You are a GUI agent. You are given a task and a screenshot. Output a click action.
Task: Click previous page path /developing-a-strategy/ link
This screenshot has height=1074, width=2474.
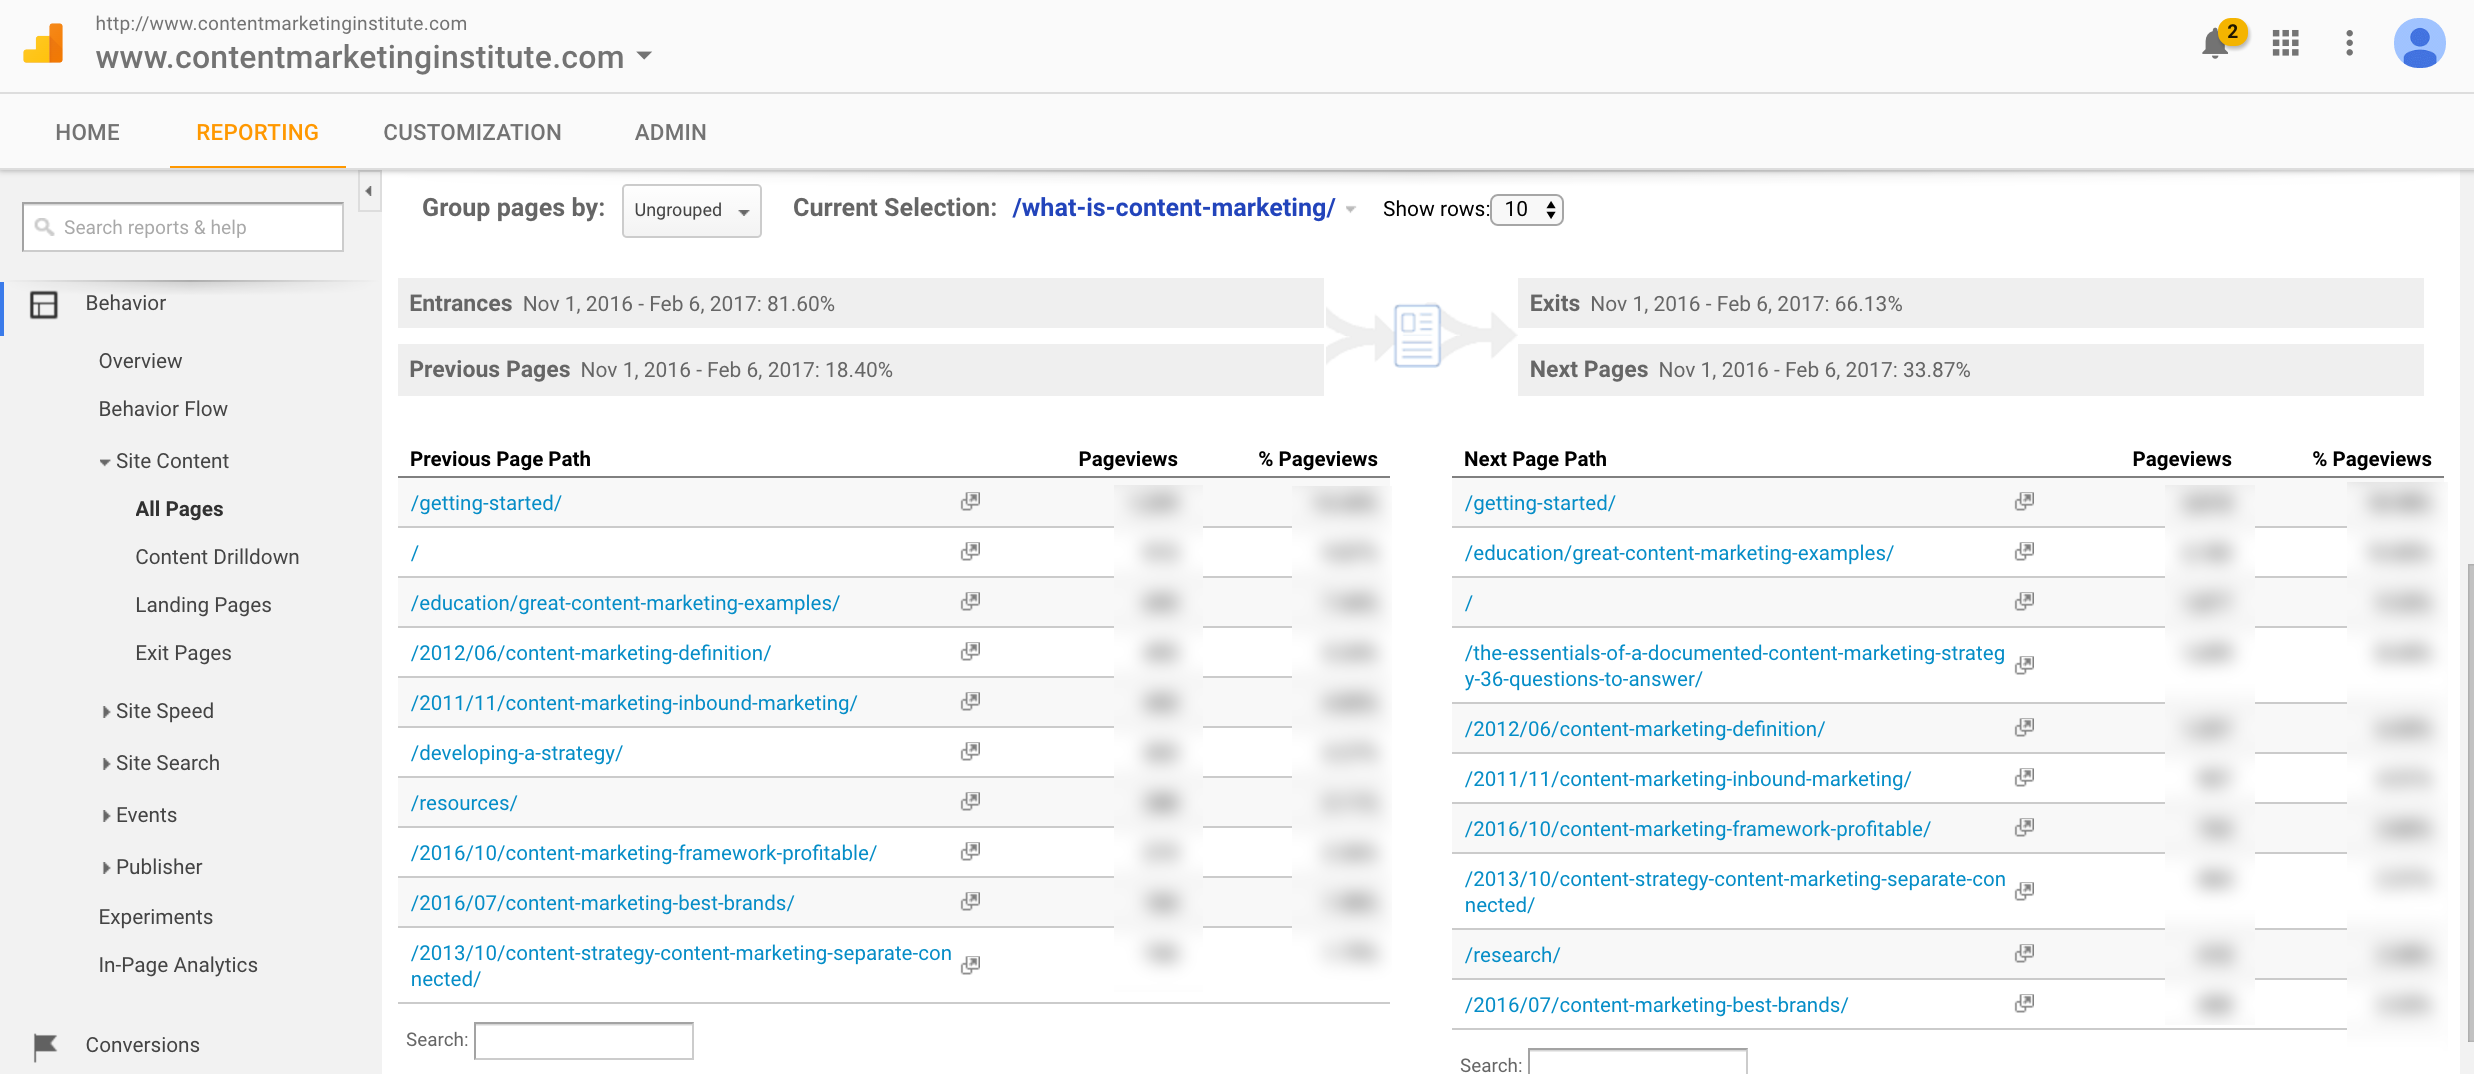(516, 753)
